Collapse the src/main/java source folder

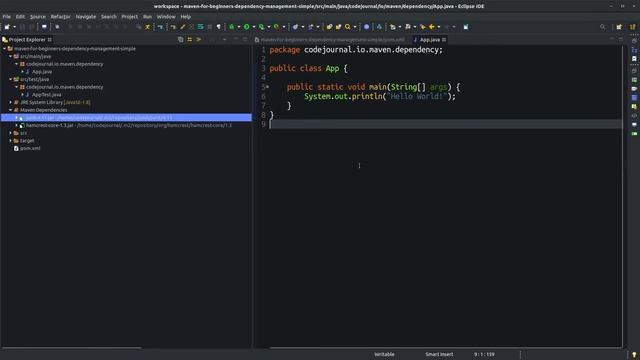tap(11, 56)
